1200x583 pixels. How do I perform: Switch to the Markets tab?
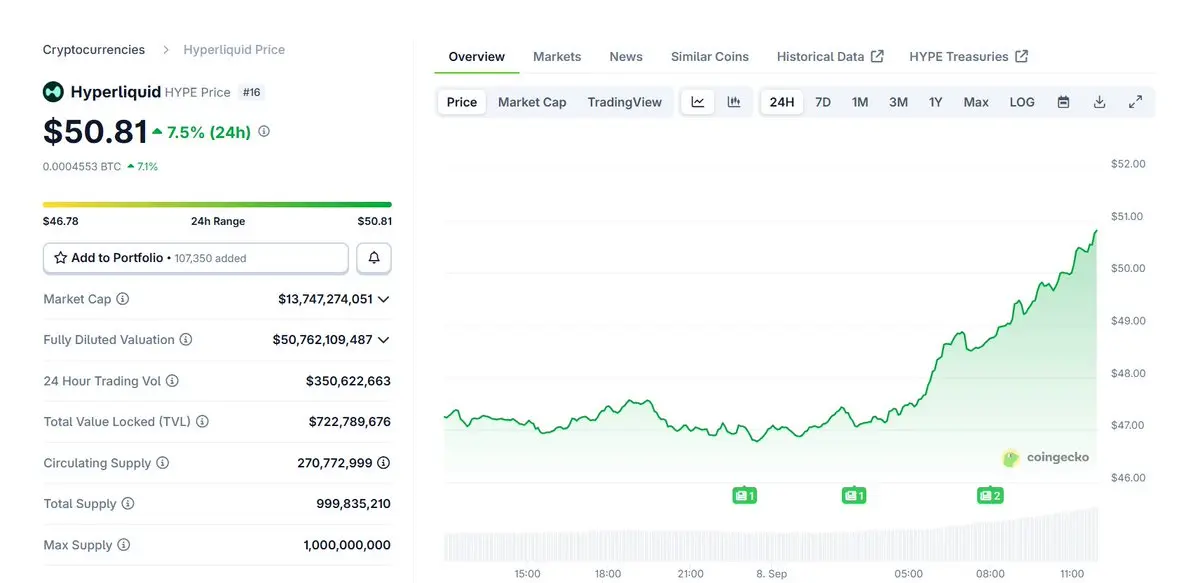tap(557, 57)
